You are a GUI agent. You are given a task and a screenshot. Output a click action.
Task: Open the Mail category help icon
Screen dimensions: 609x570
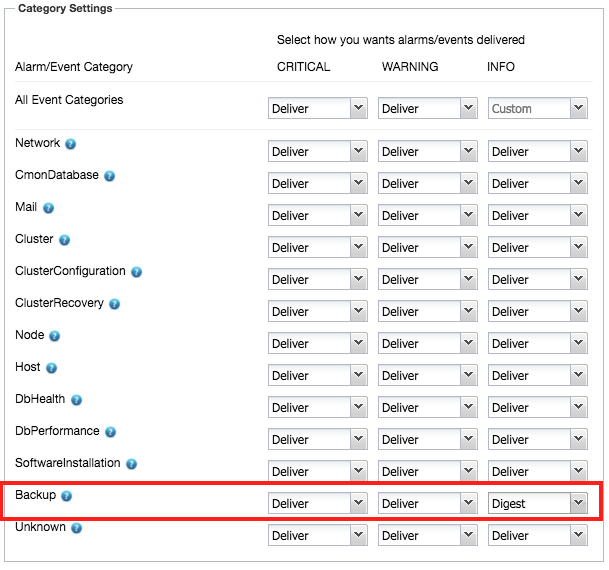click(x=48, y=208)
